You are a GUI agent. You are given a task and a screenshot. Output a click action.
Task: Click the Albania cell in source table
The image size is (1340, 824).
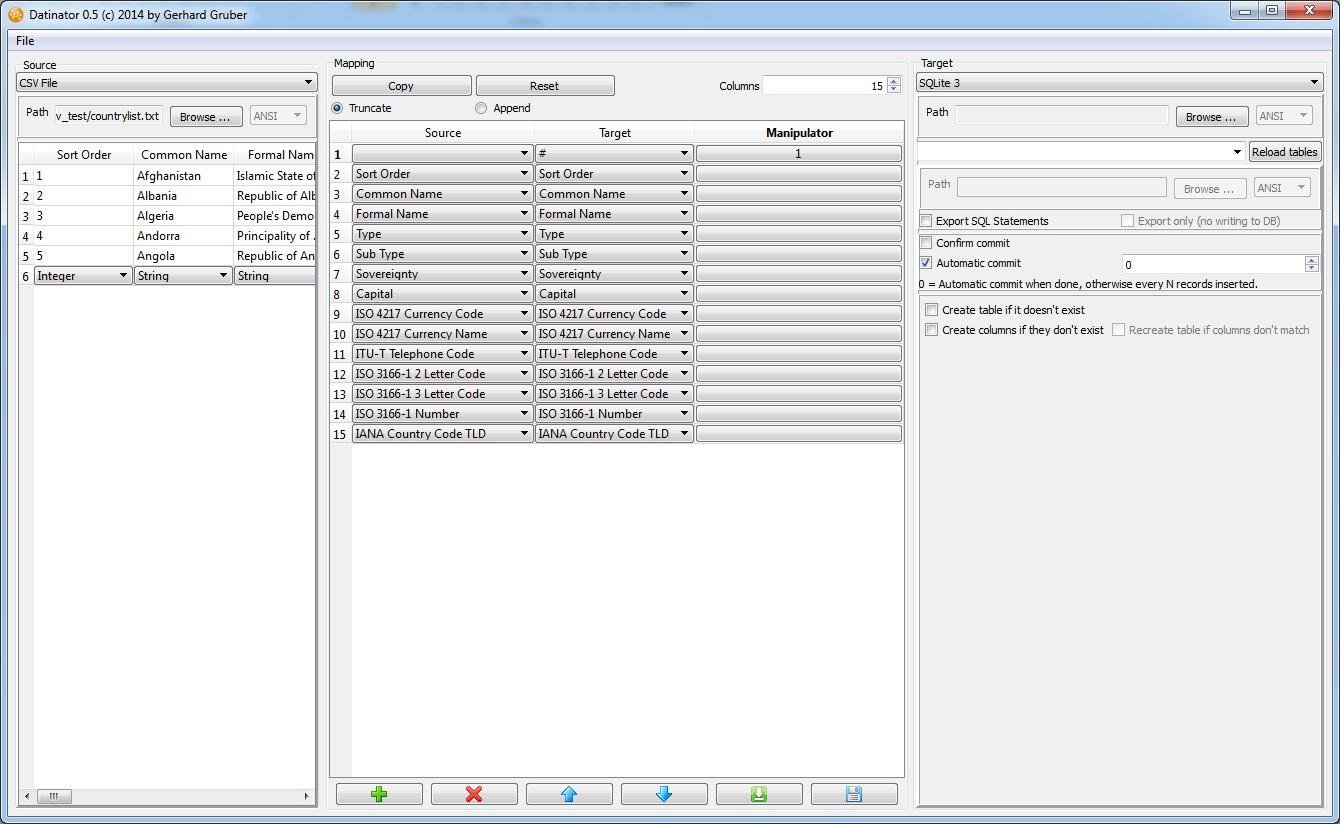pyautogui.click(x=183, y=196)
